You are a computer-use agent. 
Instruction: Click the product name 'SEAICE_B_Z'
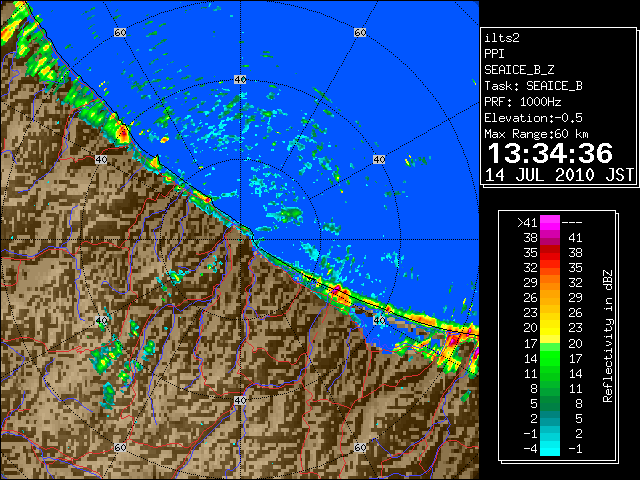point(519,70)
